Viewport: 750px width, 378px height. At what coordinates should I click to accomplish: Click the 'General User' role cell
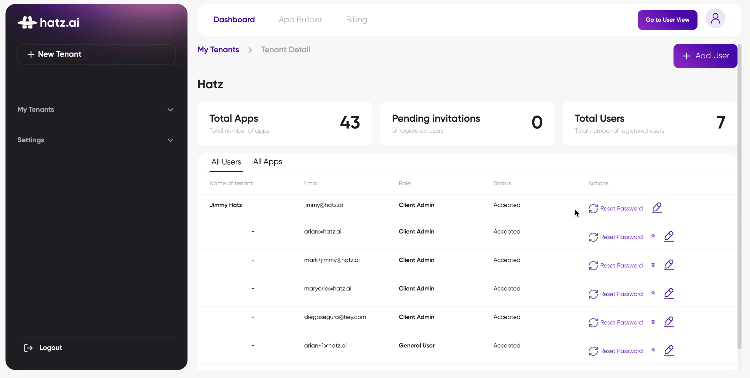coord(417,345)
